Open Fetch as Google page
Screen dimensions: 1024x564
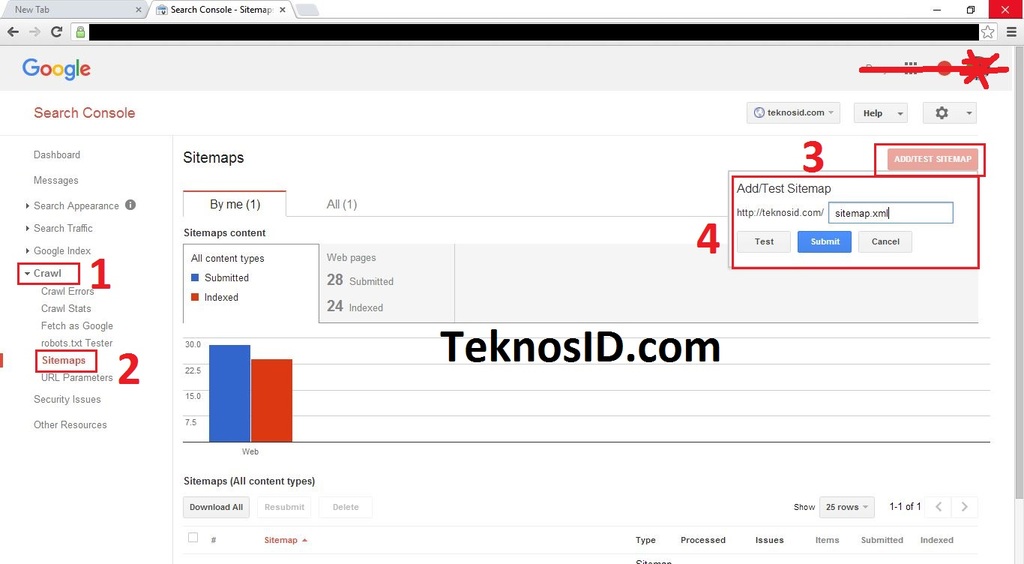pyautogui.click(x=77, y=326)
